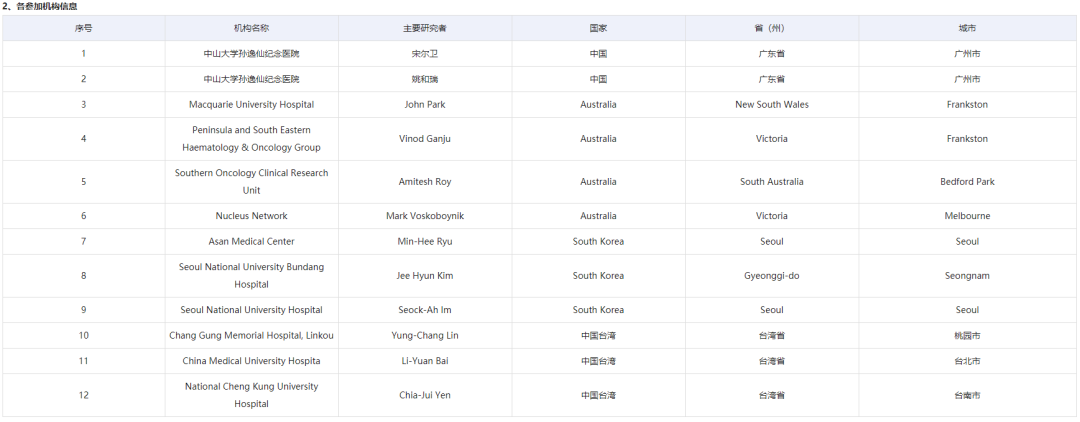The height and width of the screenshot is (422, 1080).
Task: Click the South Australia cell
Action: 771,182
